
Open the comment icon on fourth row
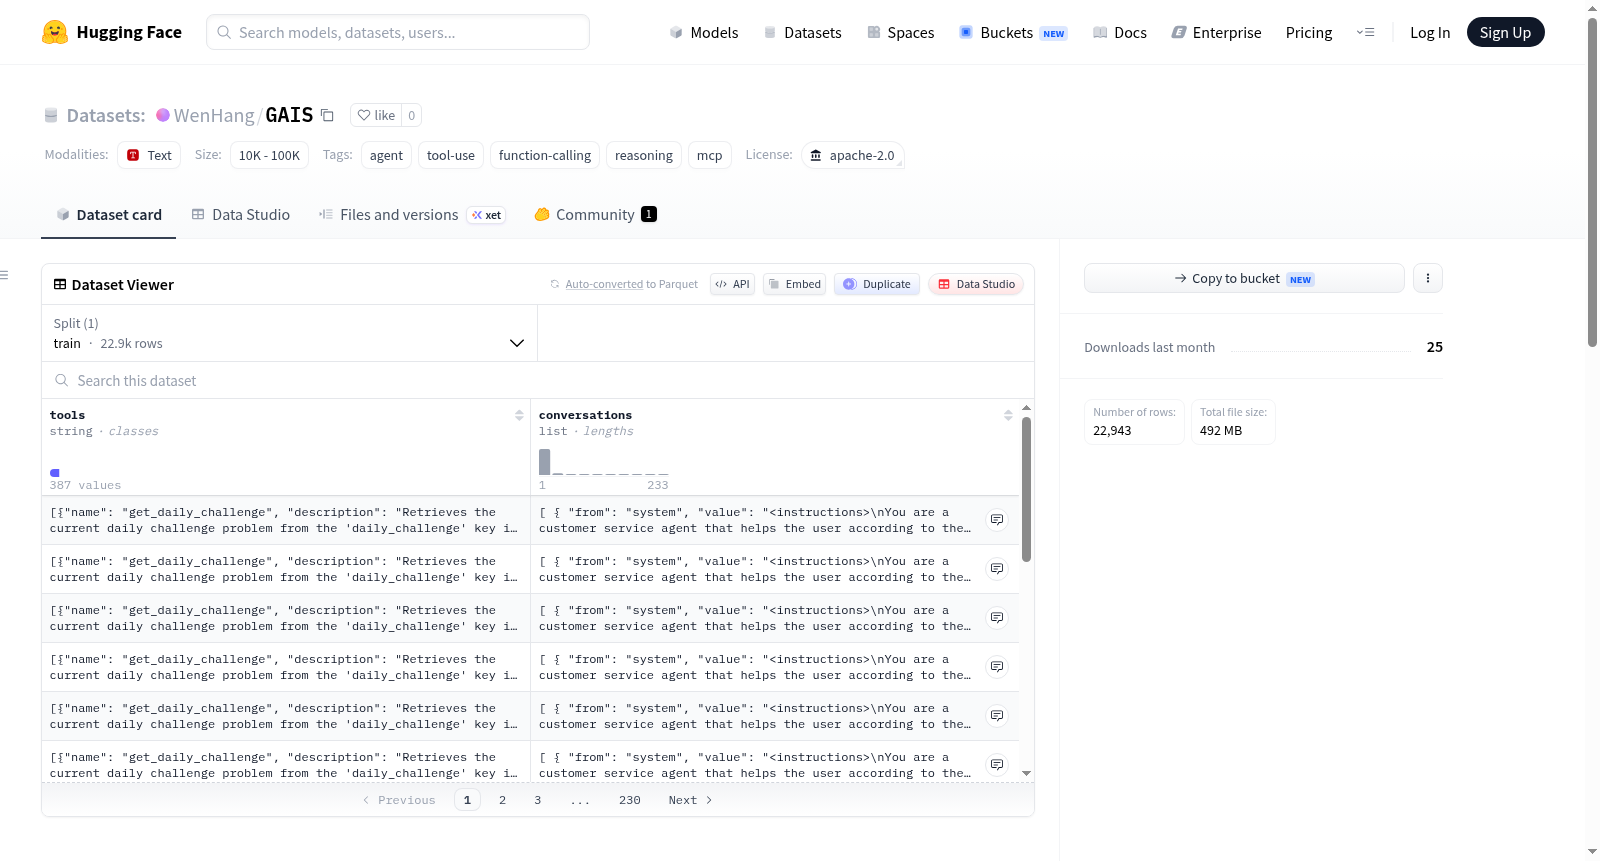997,667
